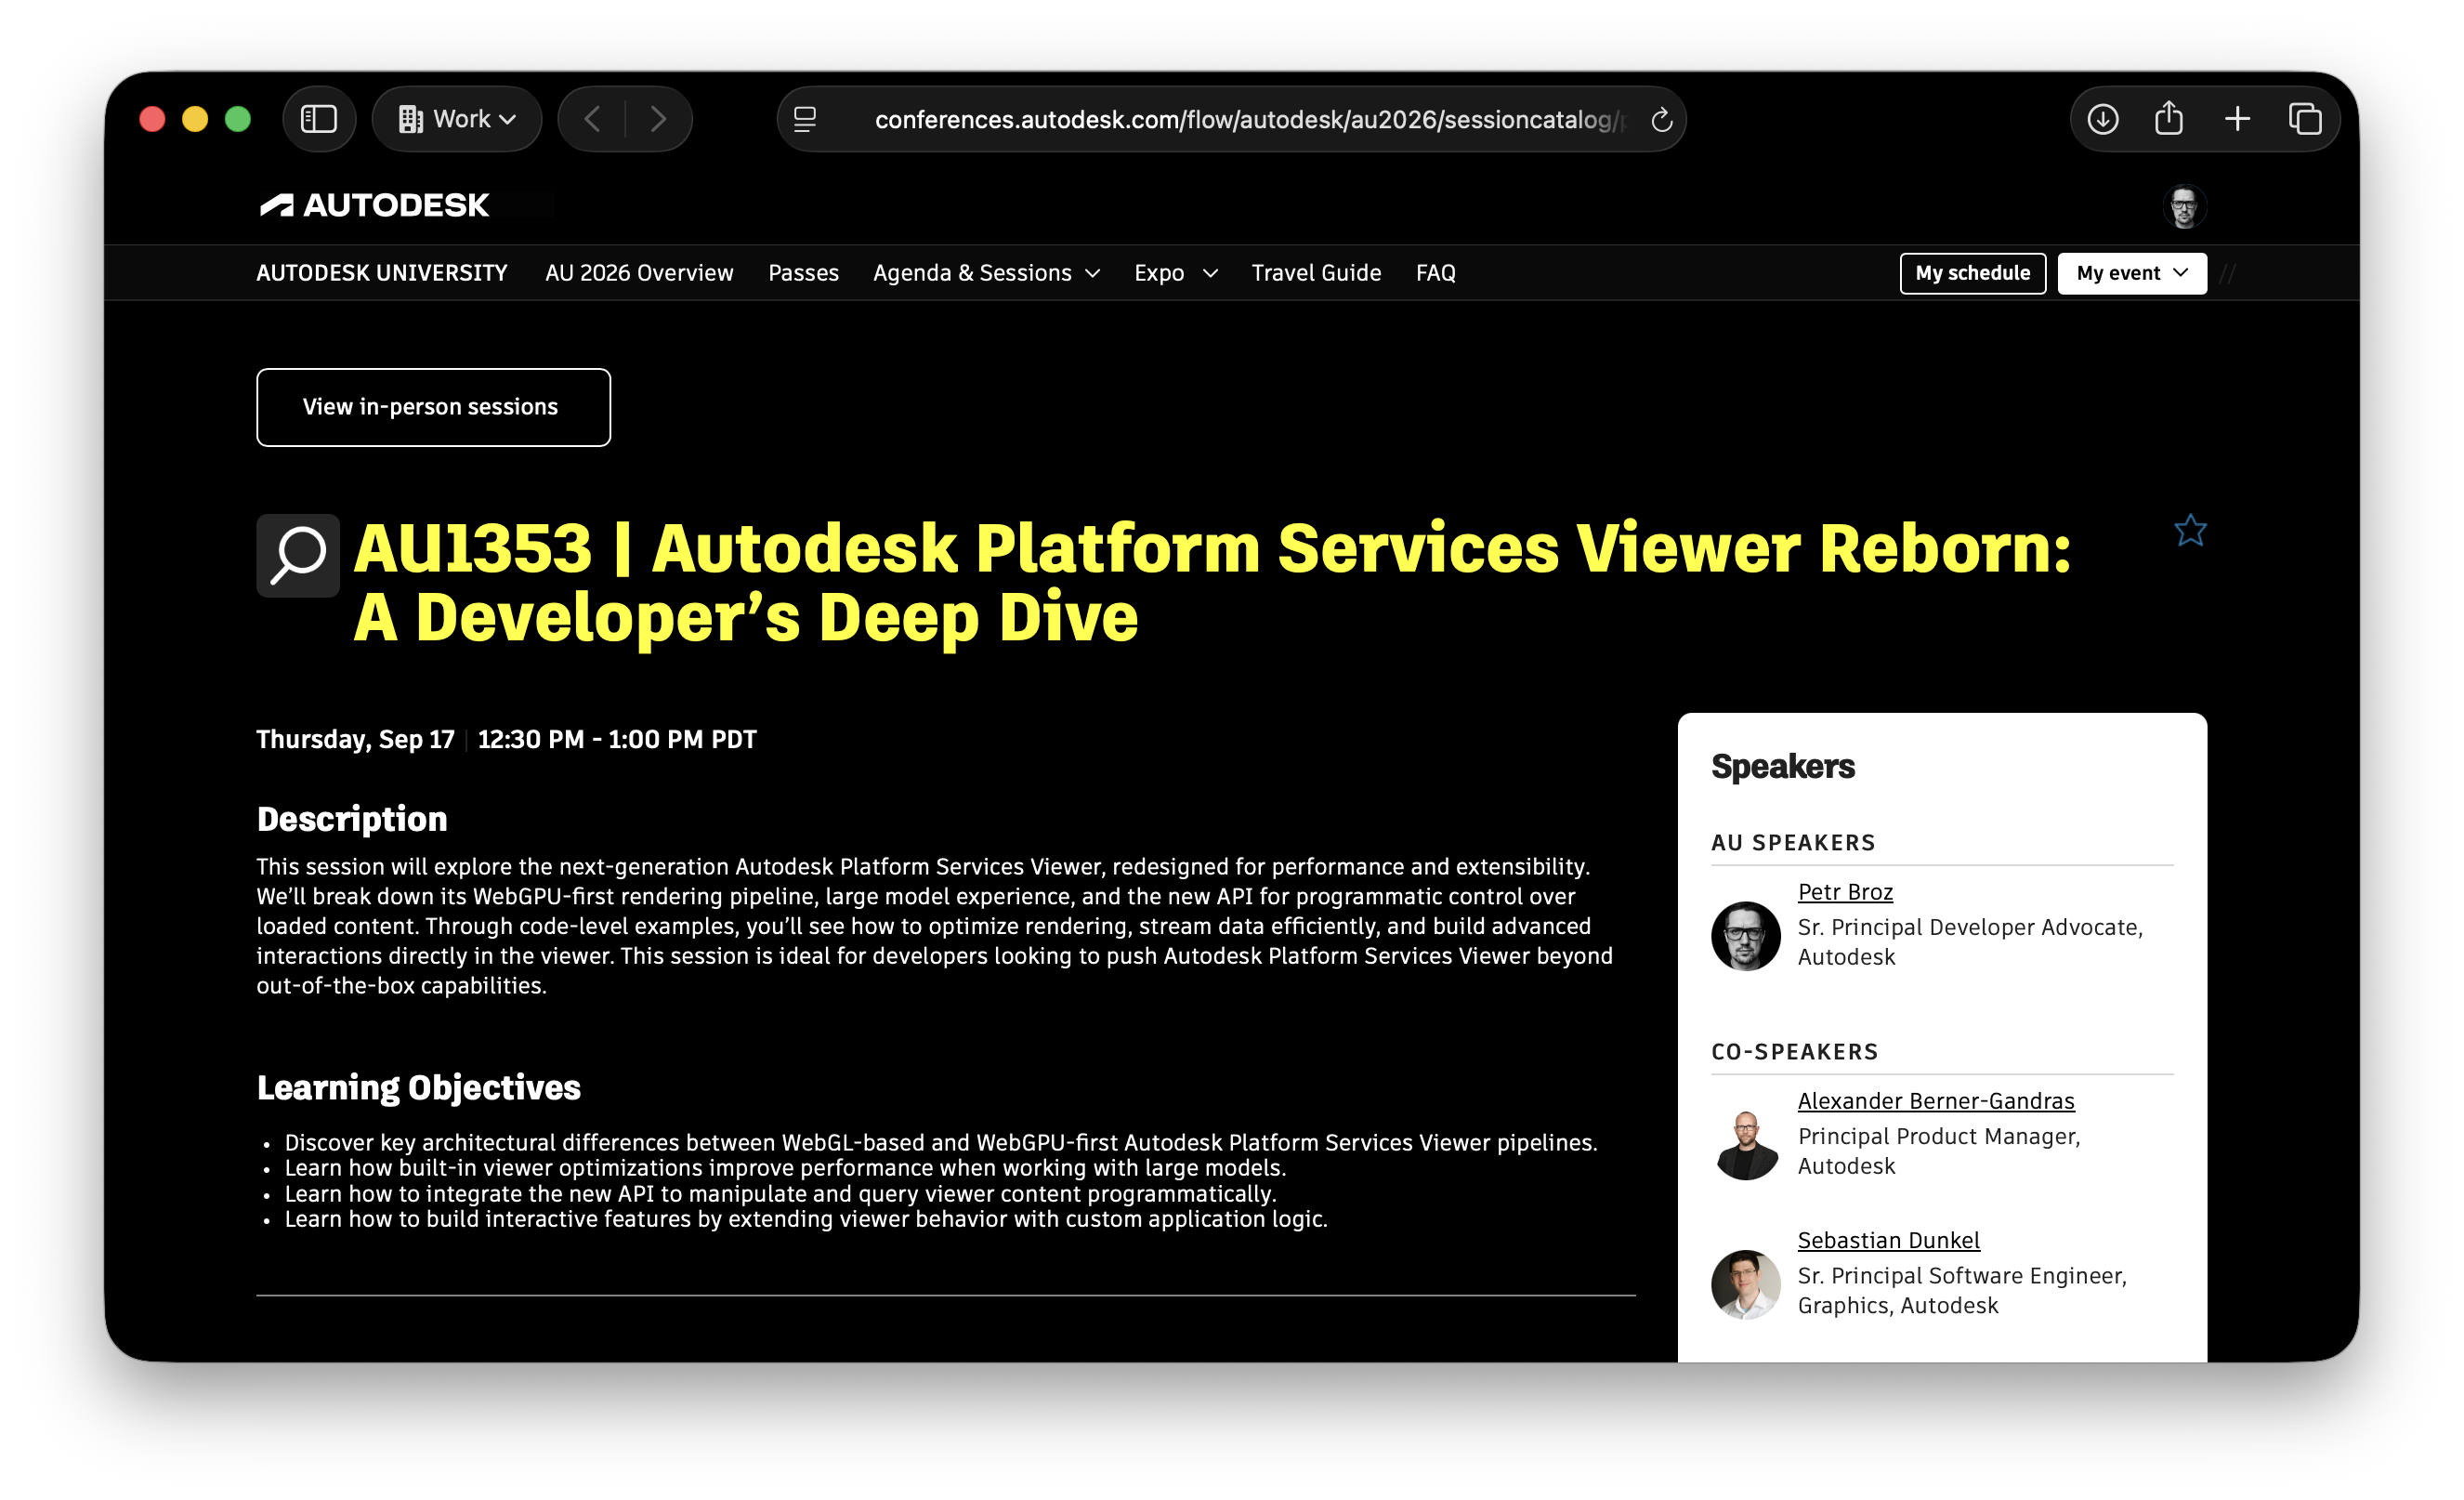The image size is (2464, 1500).
Task: Click the My schedule button
Action: [x=1972, y=273]
